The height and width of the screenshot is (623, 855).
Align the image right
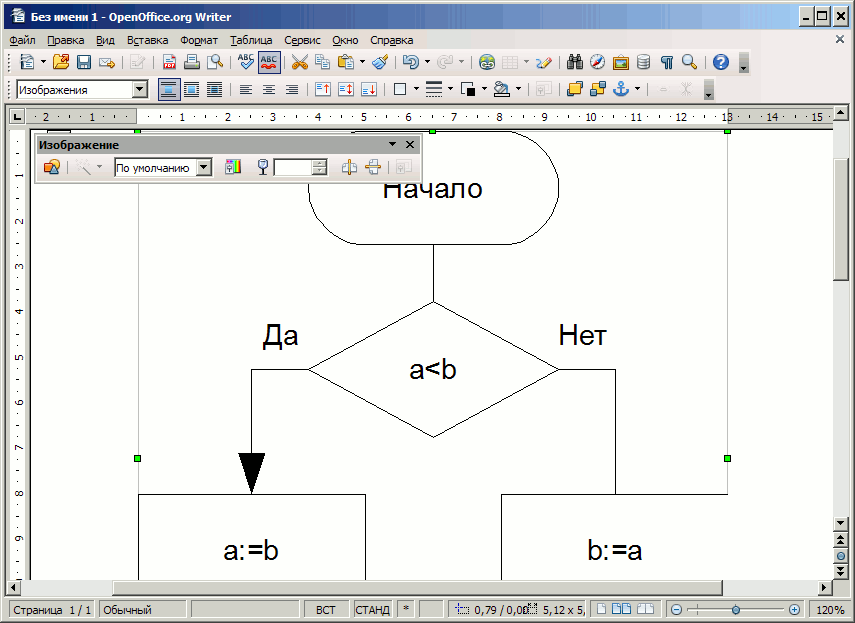pos(292,89)
